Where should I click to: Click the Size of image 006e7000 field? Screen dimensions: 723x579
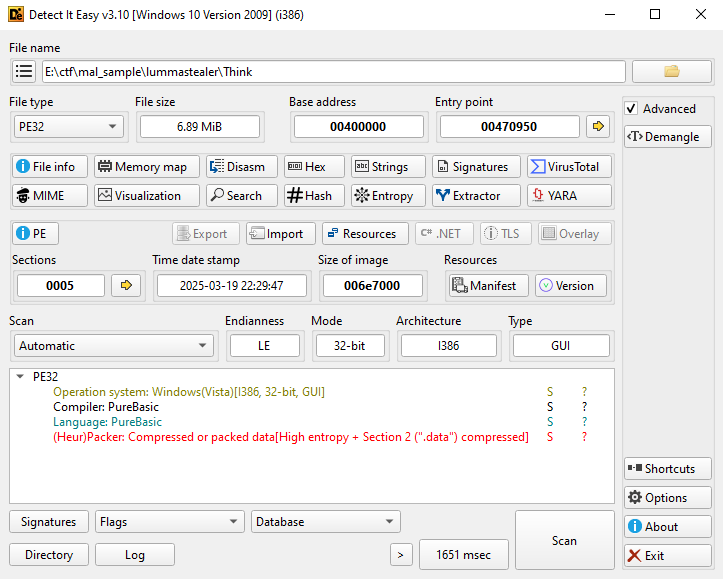tap(372, 285)
